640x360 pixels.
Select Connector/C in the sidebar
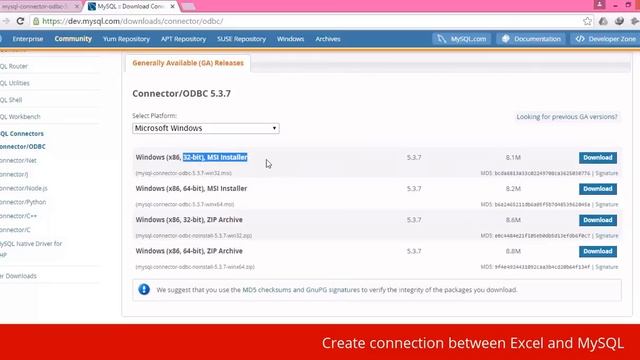15,230
